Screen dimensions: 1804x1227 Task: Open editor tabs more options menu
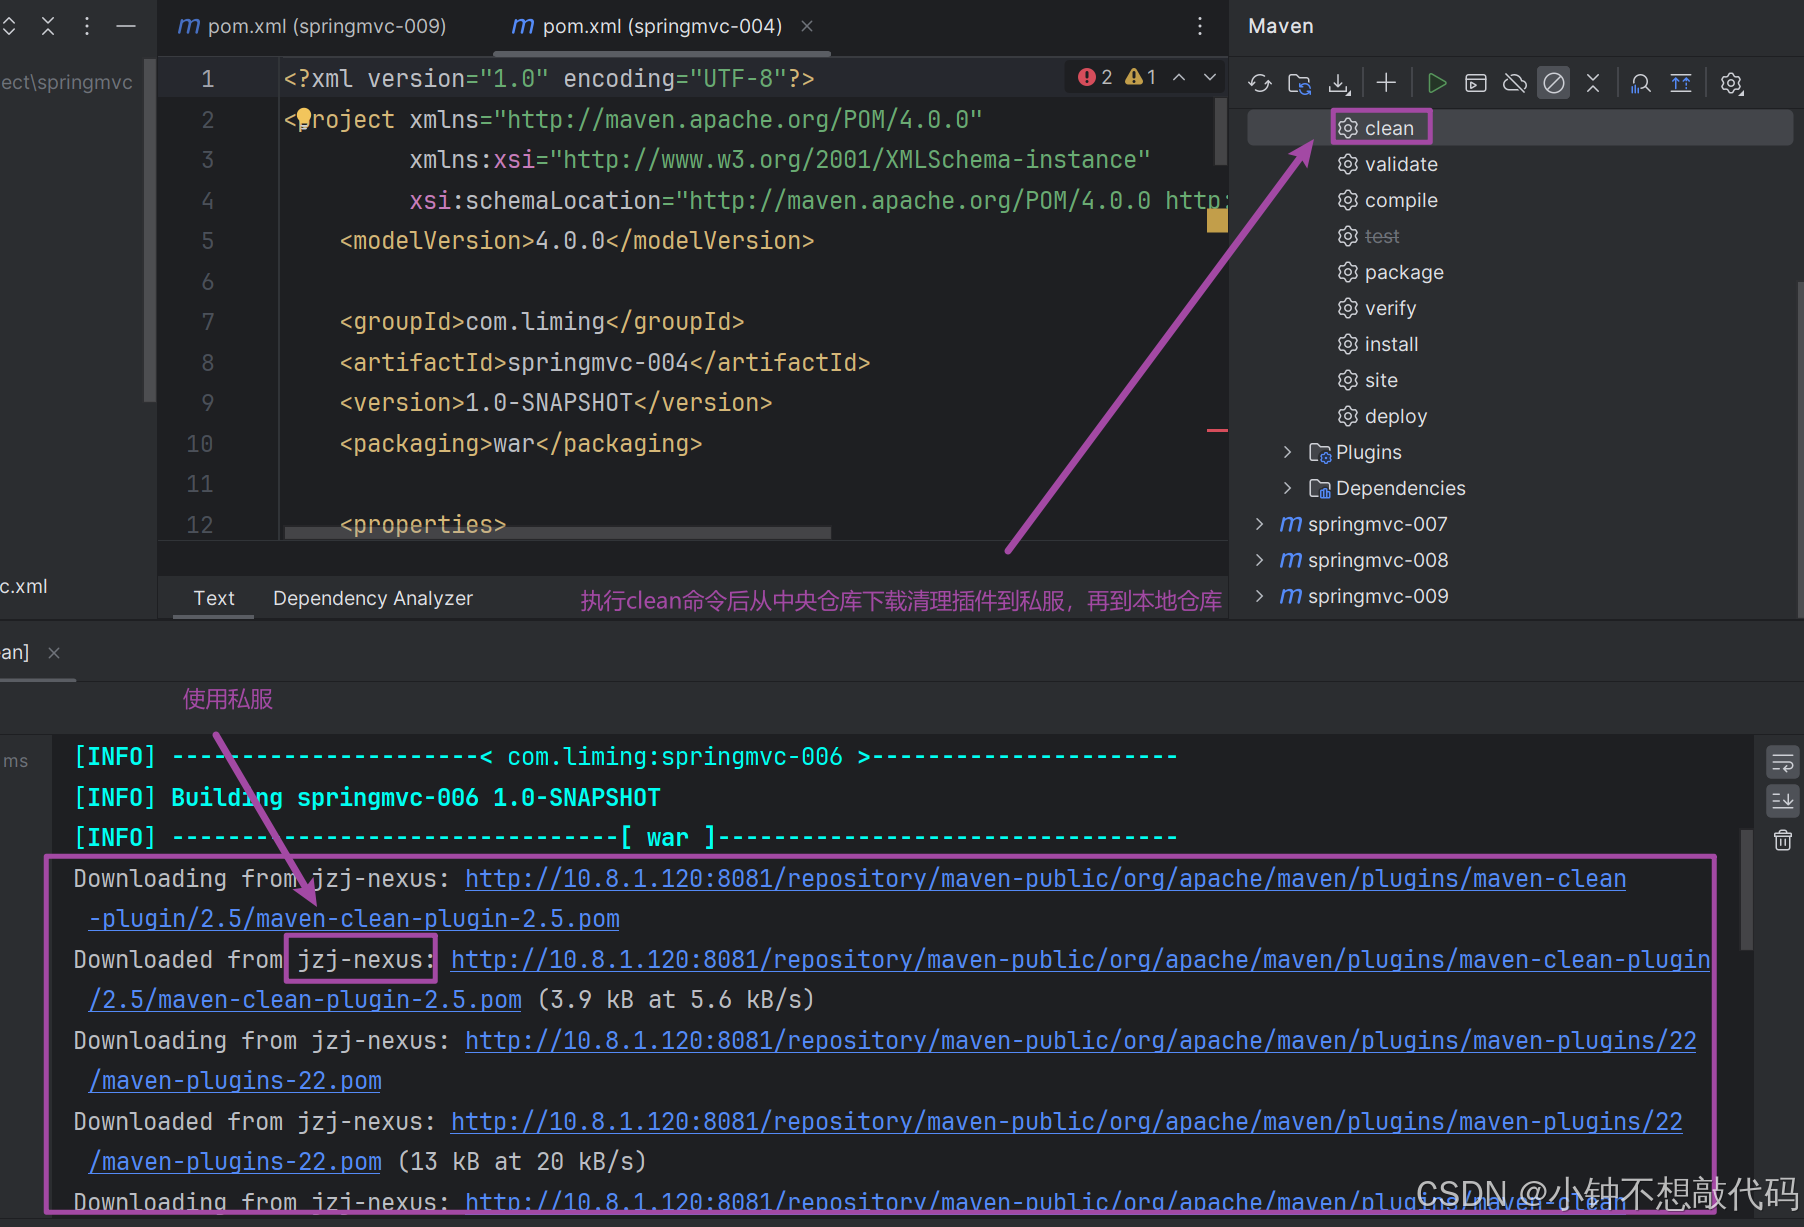point(1200,26)
